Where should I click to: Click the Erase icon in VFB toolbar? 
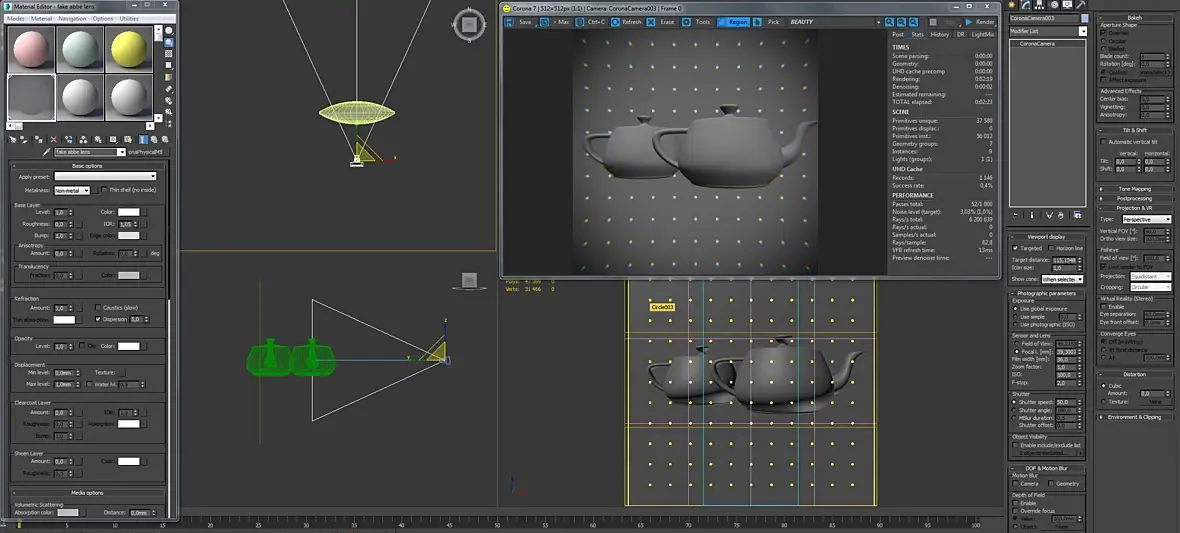coord(662,22)
